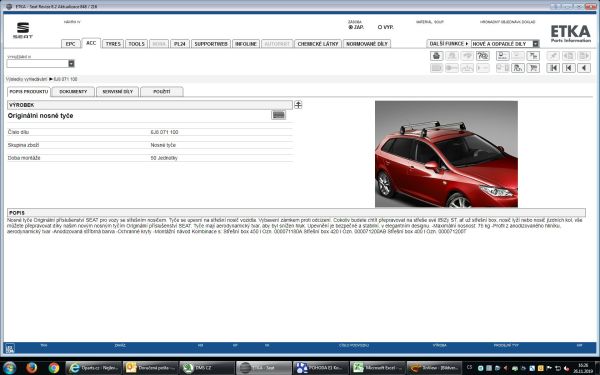Screen dimensions: 600x375
Task: Open the DALŠÍ FUNKCE menu
Action: (x=448, y=44)
